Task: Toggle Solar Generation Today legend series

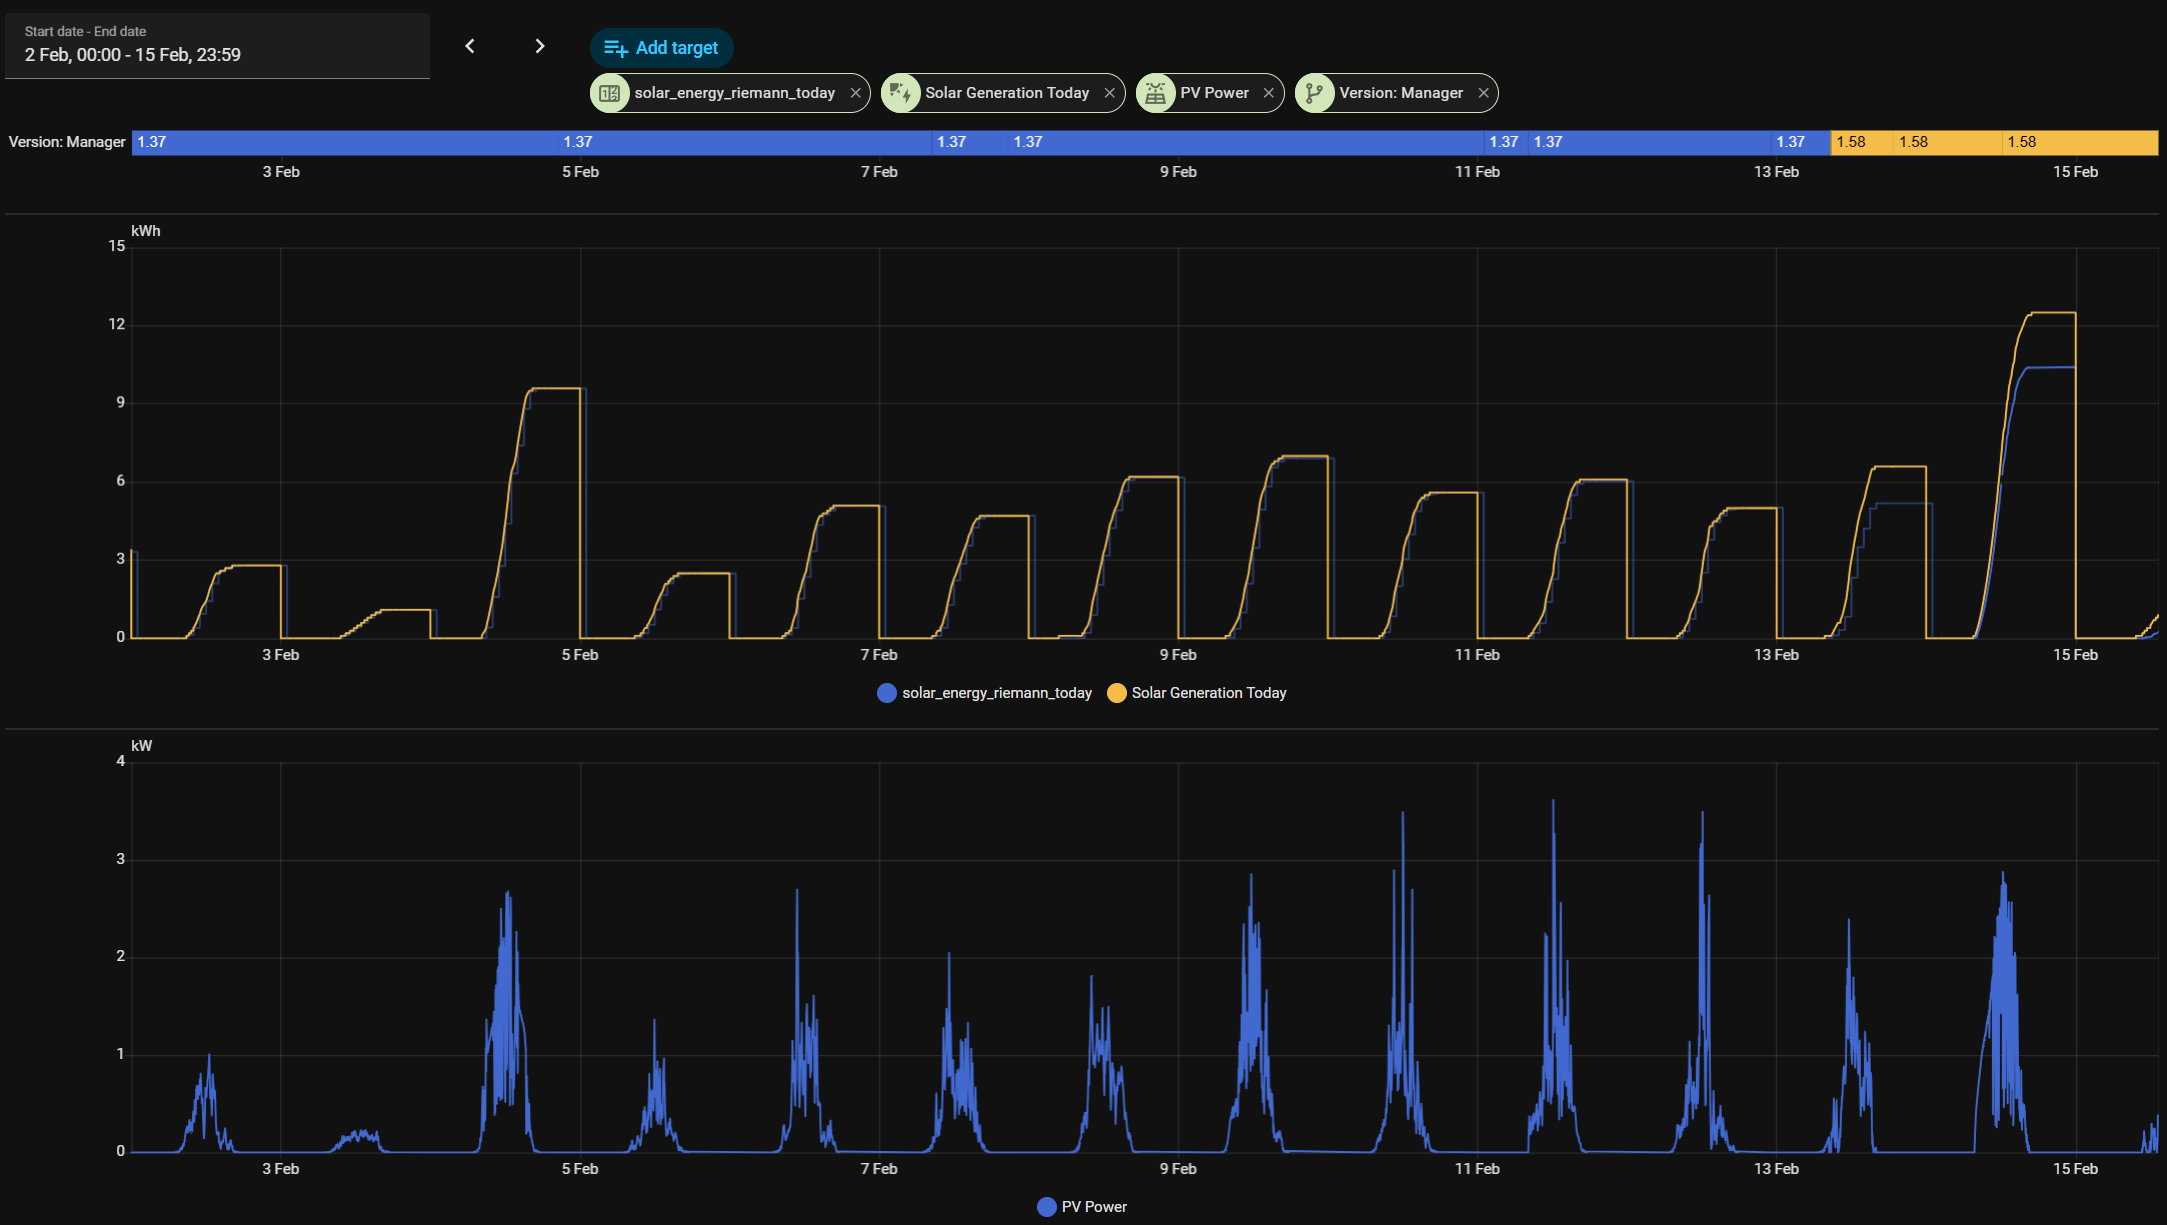Action: [1208, 693]
